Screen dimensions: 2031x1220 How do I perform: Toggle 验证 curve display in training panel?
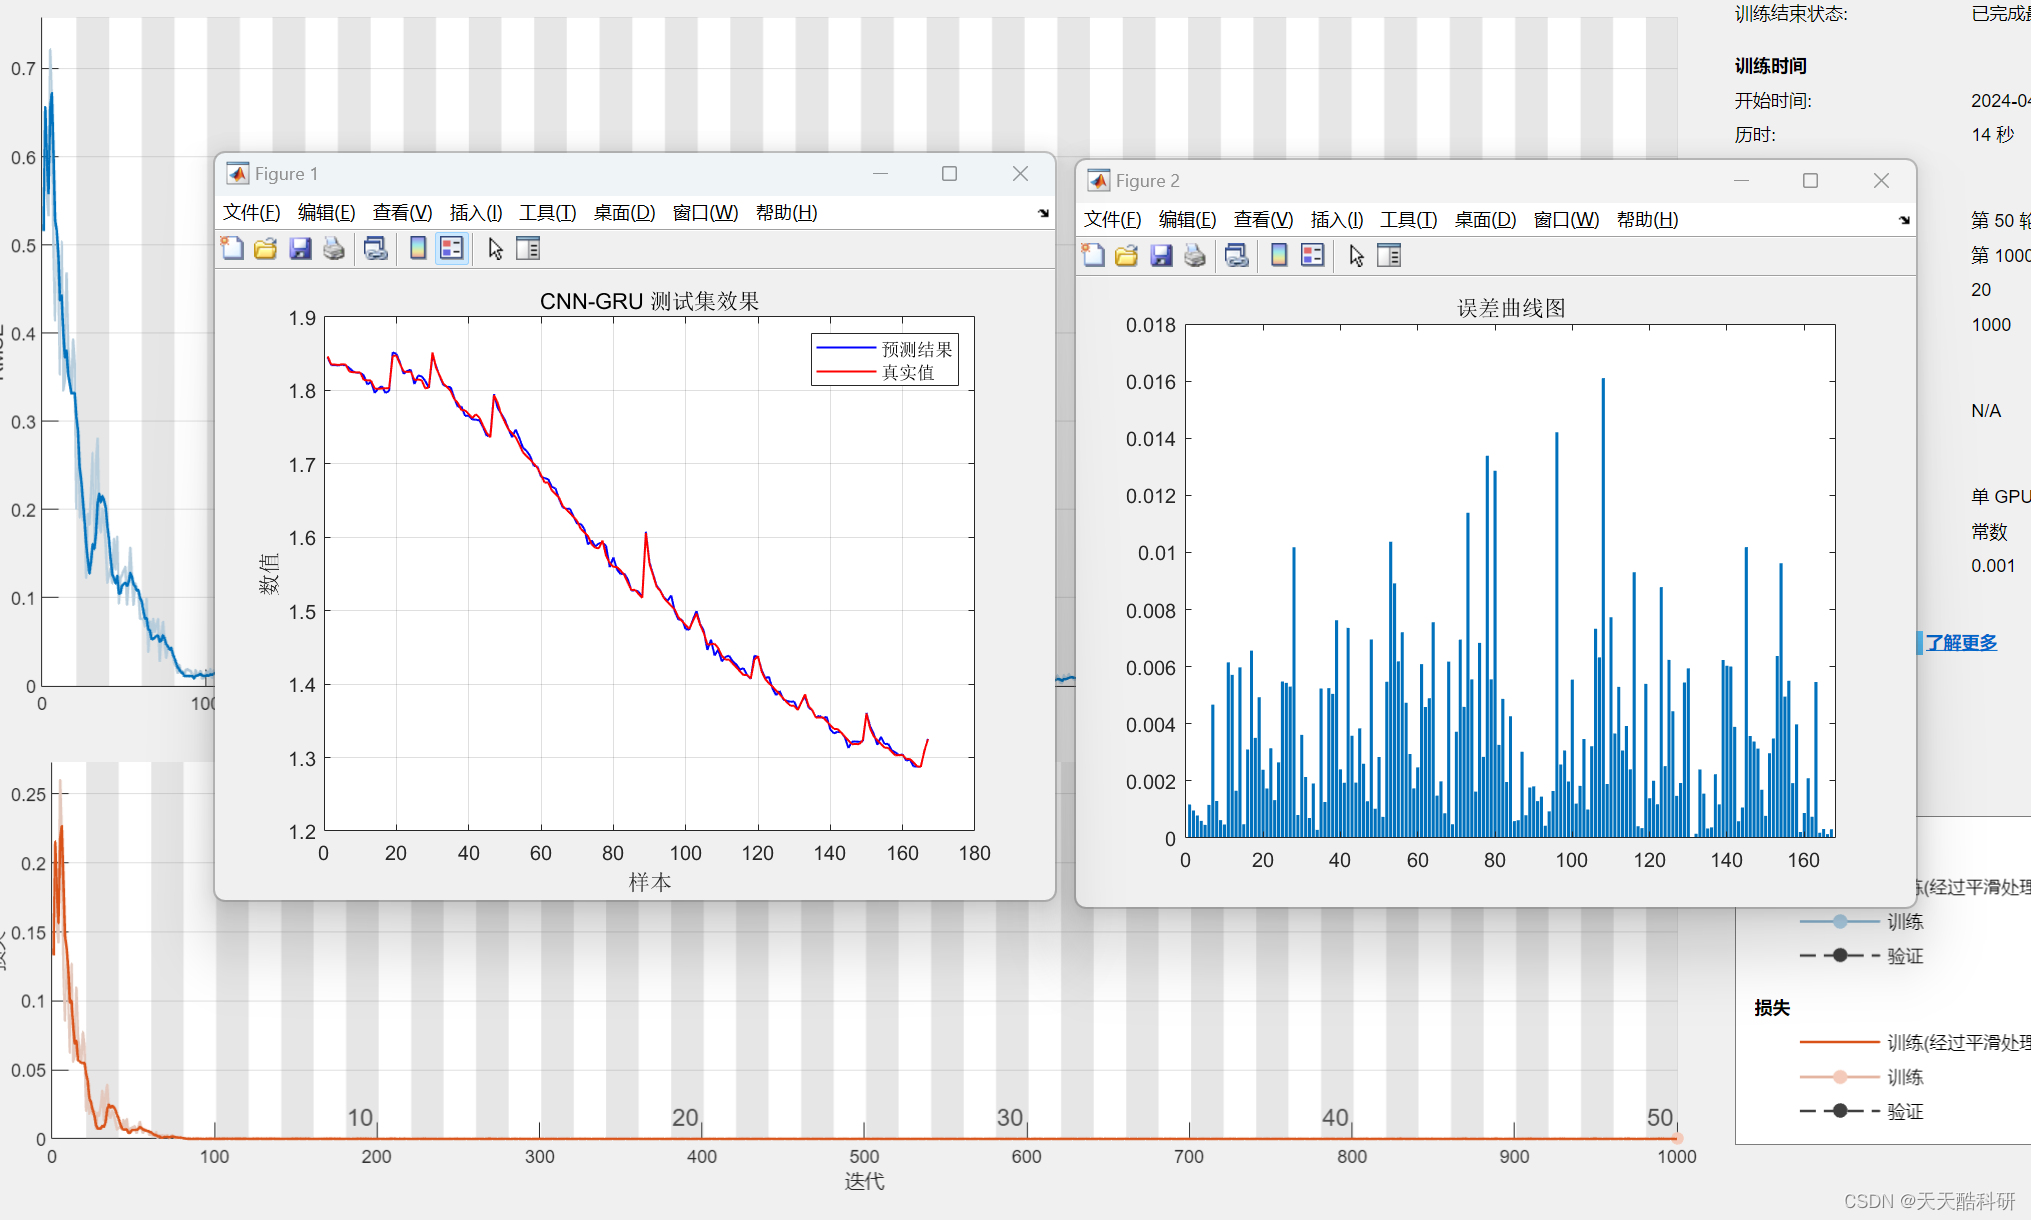(x=1842, y=955)
